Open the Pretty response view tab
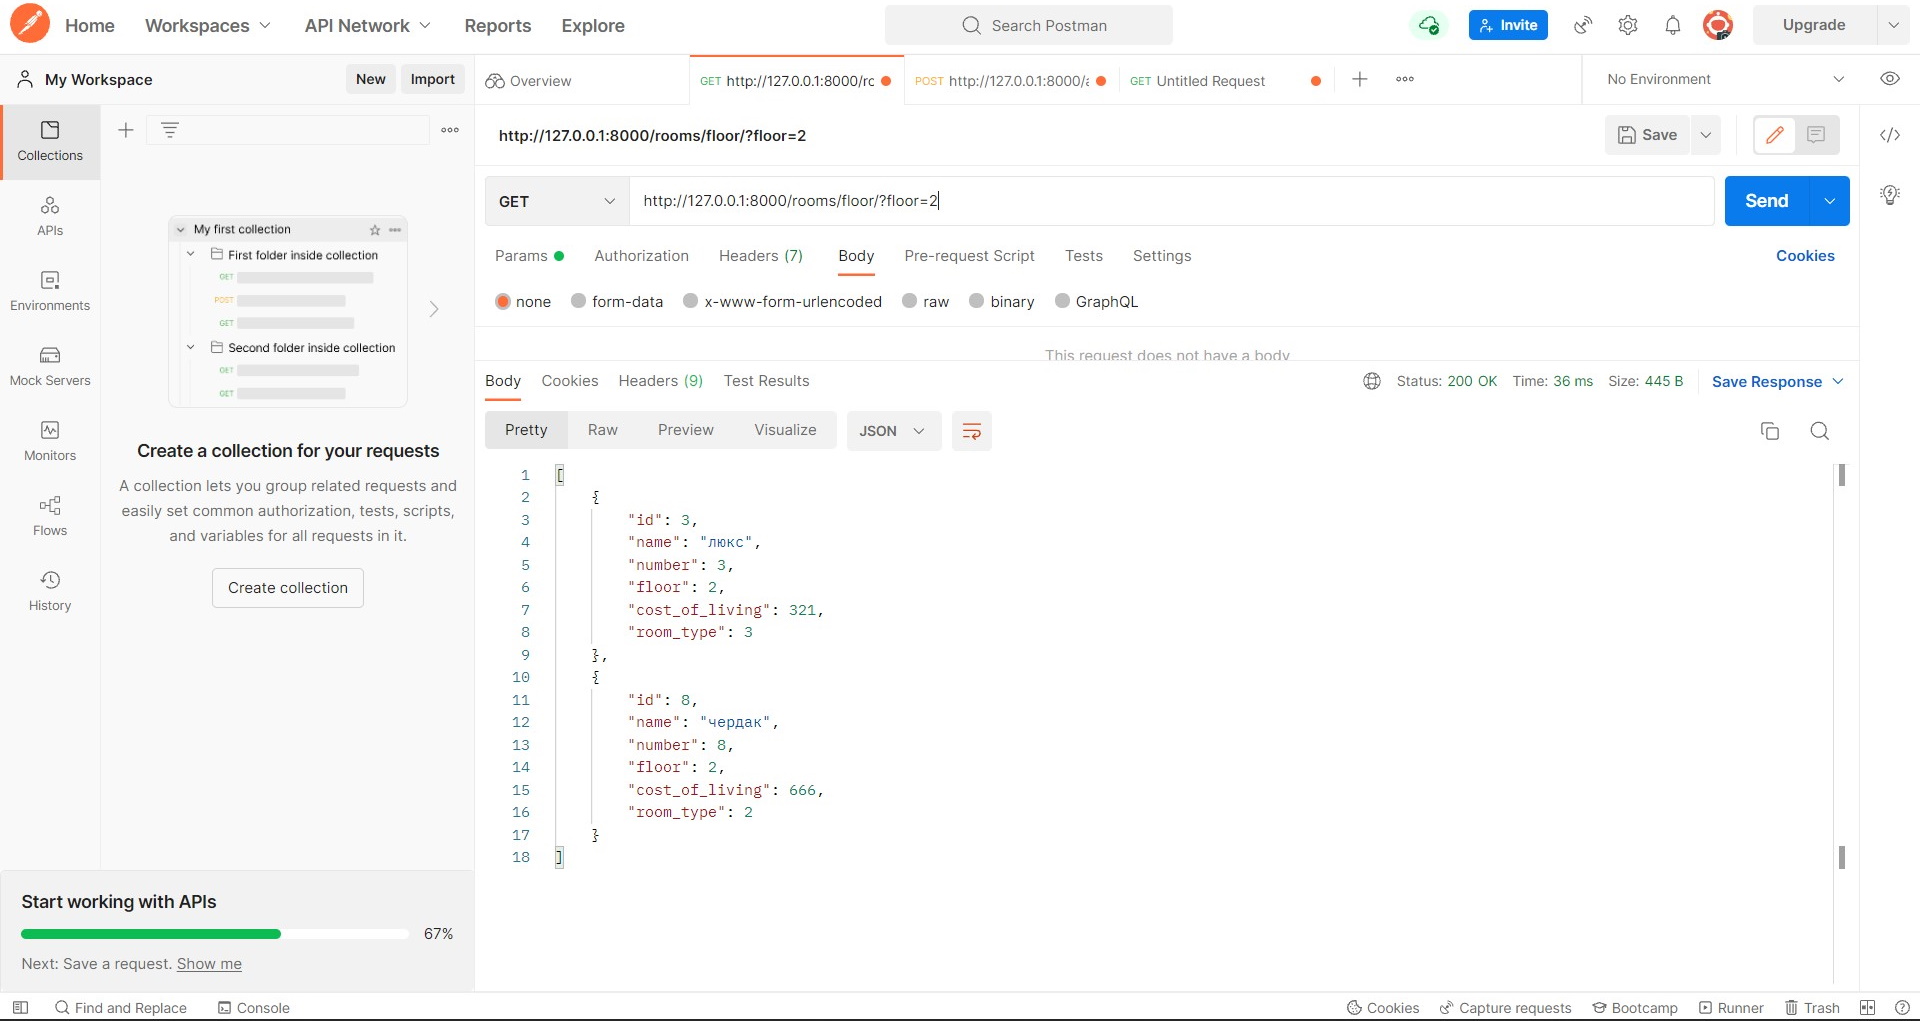The image size is (1920, 1021). (x=526, y=430)
